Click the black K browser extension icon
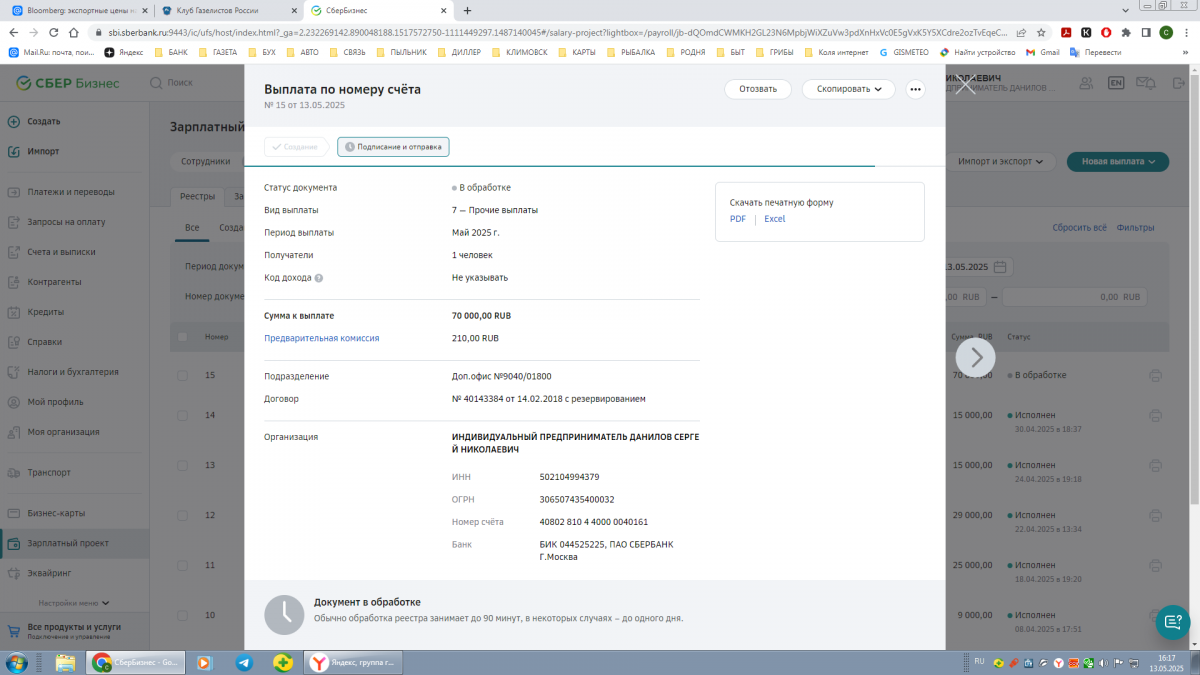Viewport: 1200px width, 675px height. [1086, 32]
